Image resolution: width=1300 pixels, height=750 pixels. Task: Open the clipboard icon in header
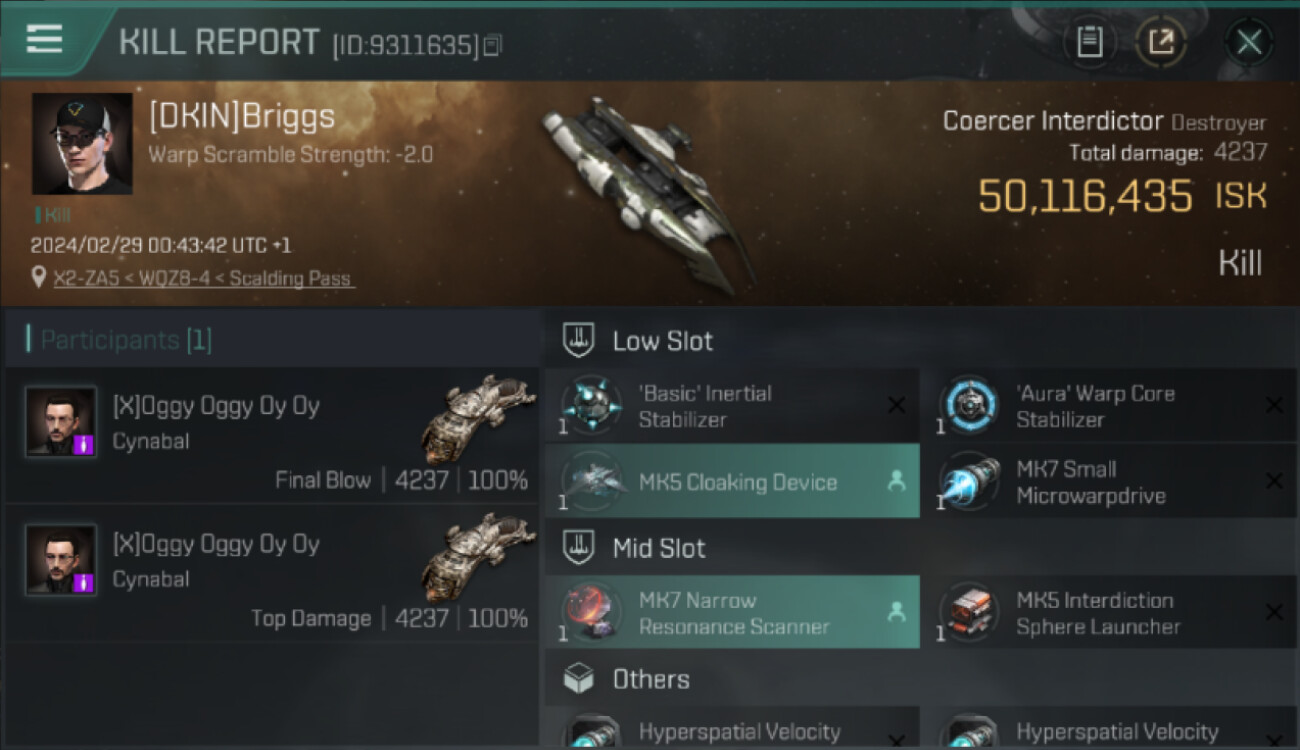(x=1089, y=42)
